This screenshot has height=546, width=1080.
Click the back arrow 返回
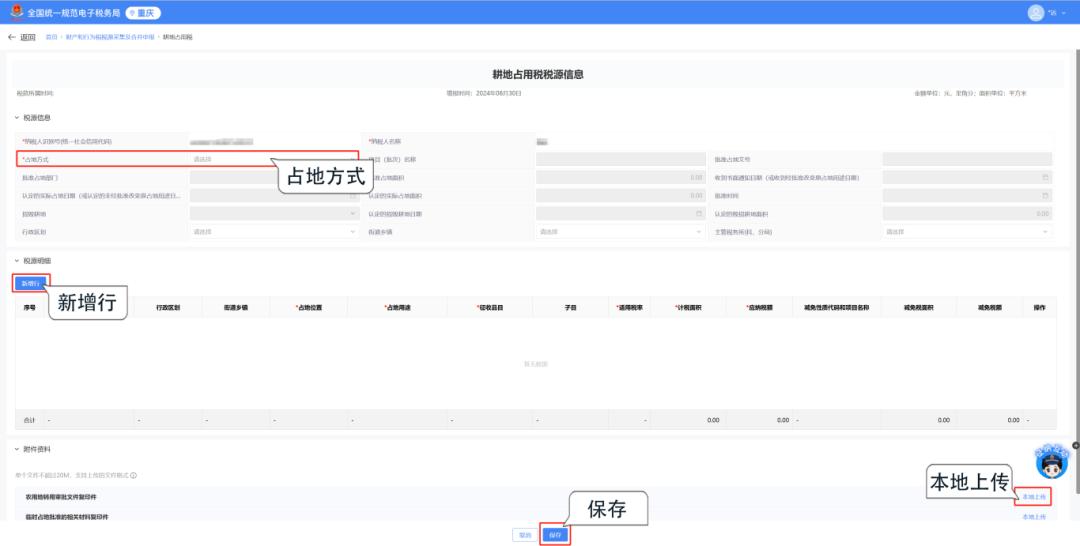point(21,37)
